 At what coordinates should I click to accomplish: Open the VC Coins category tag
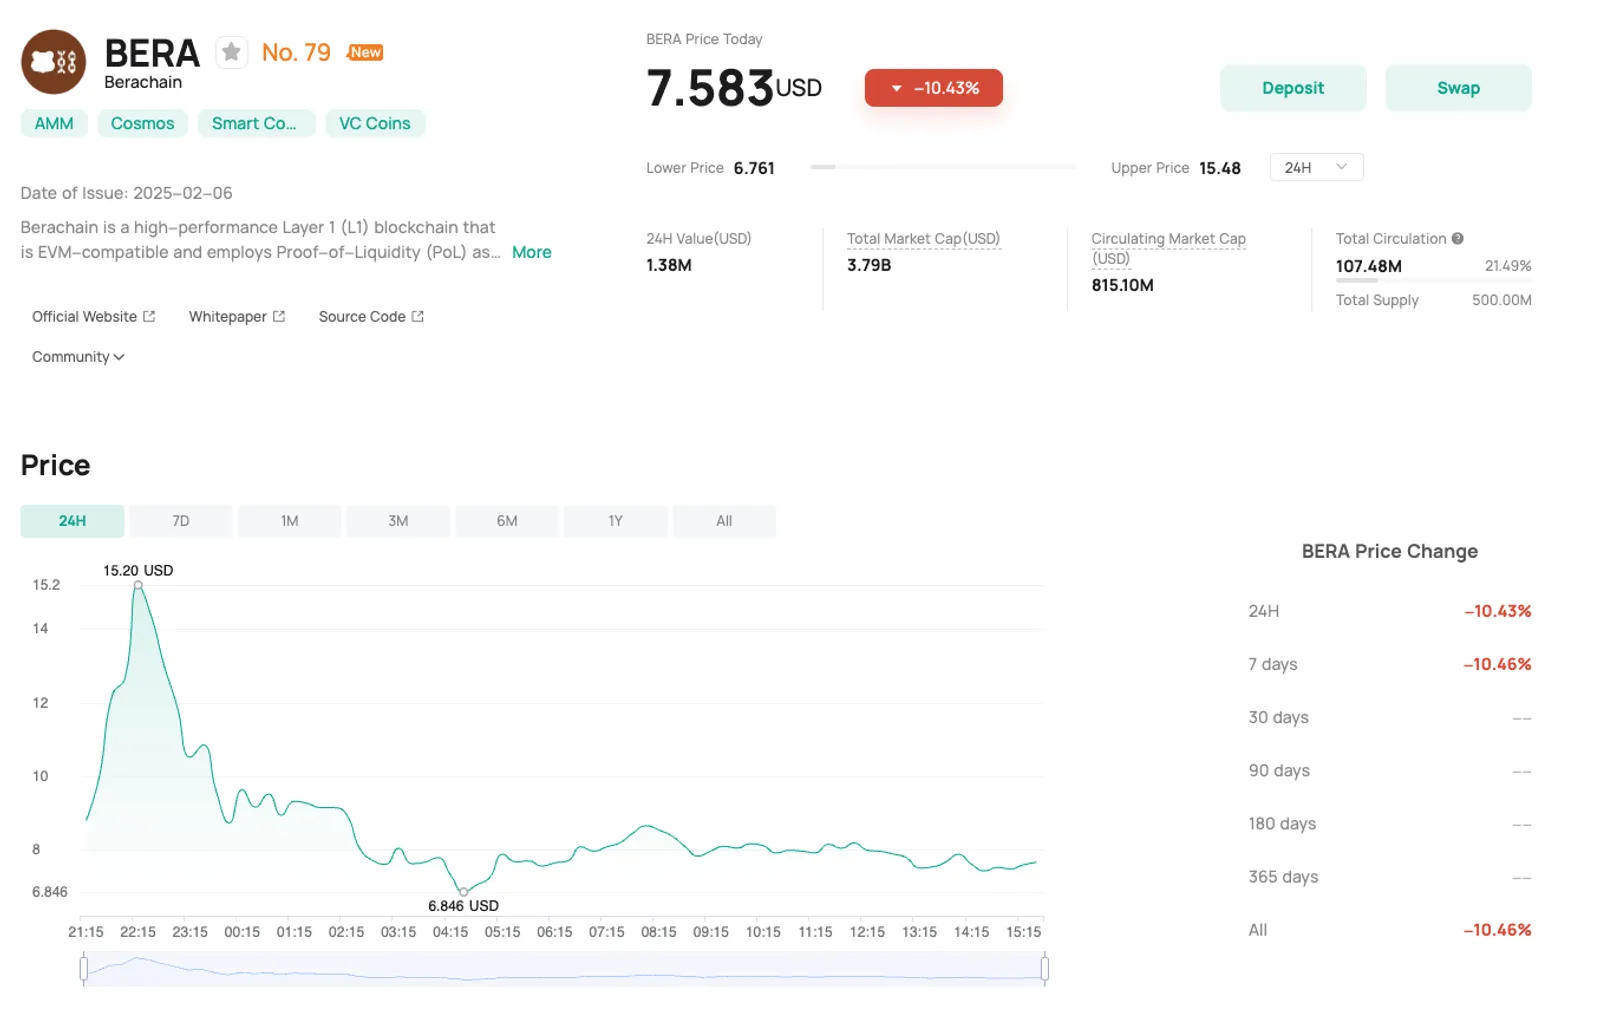coord(375,123)
